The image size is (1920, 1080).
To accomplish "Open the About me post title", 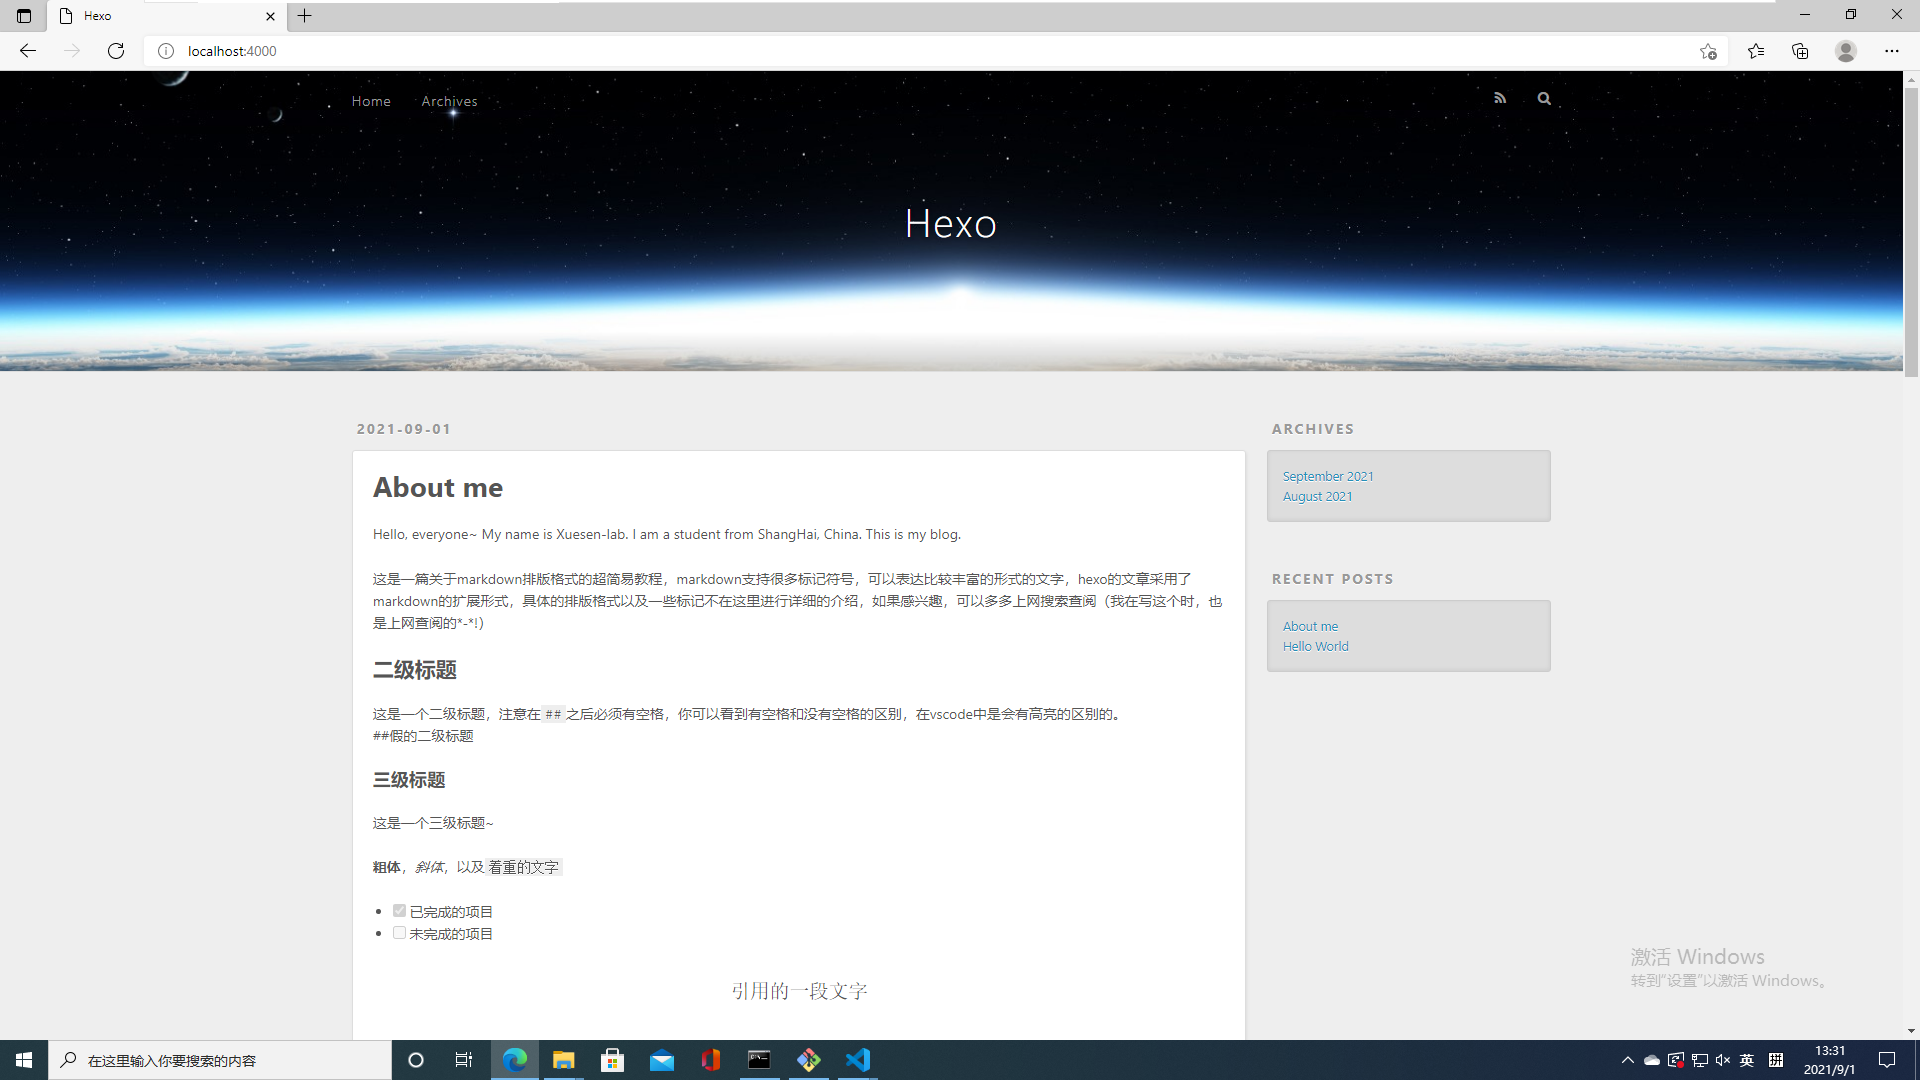I will [x=438, y=487].
